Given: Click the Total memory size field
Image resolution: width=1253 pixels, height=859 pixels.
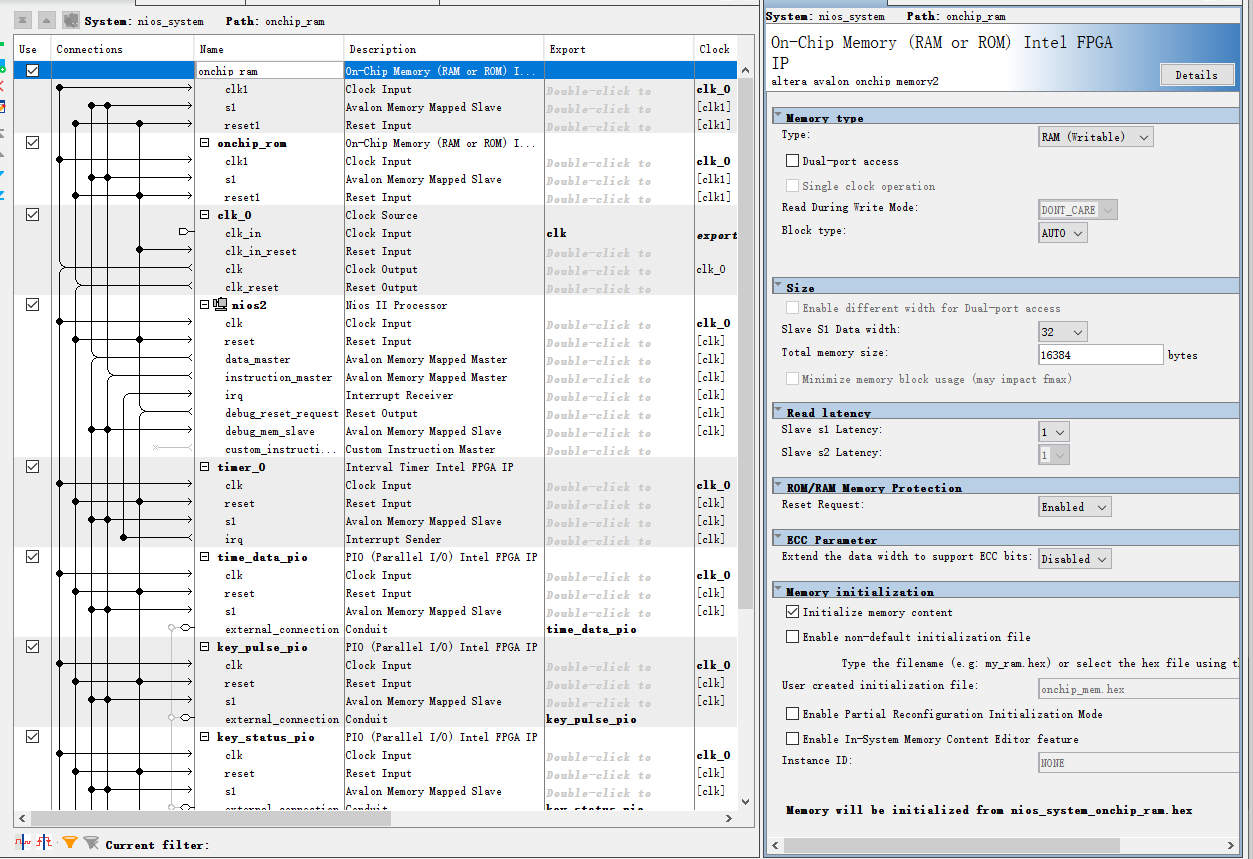Looking at the screenshot, I should (x=1101, y=355).
